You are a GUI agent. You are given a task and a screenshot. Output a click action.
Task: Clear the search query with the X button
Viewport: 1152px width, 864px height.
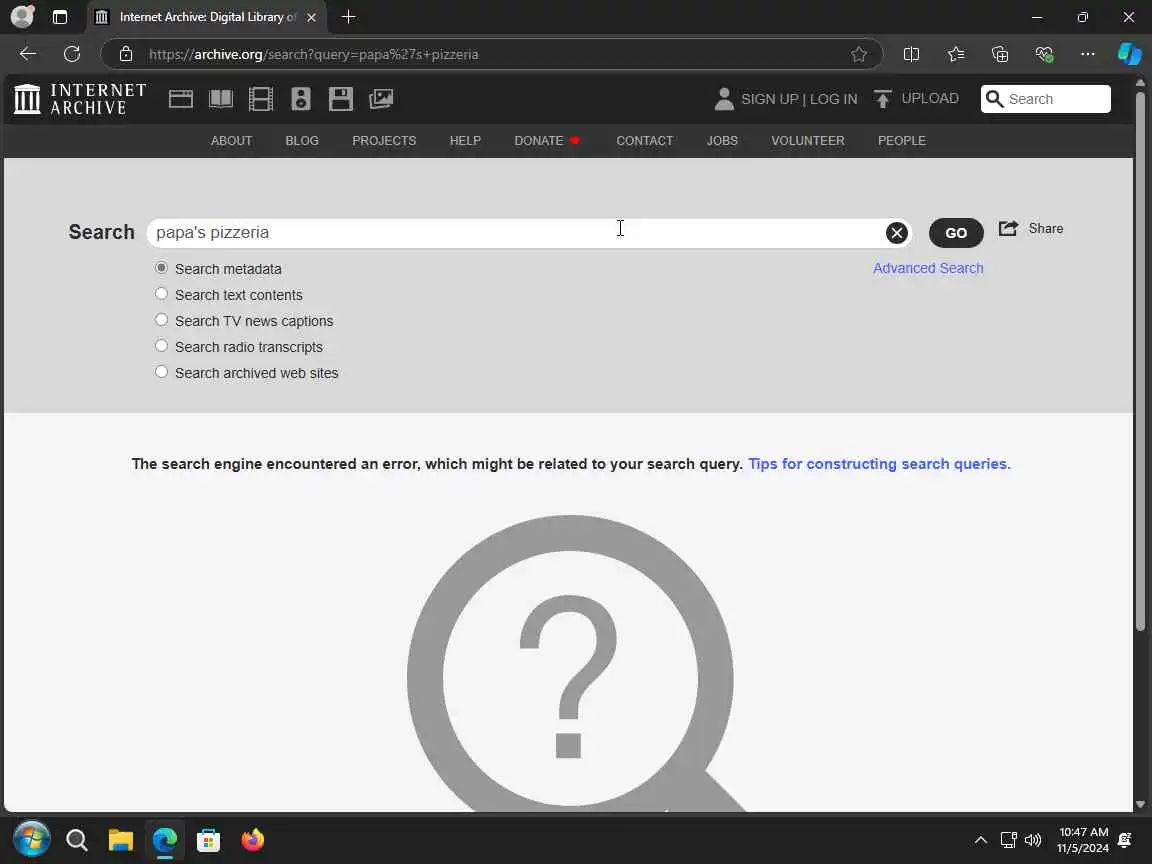click(x=896, y=233)
